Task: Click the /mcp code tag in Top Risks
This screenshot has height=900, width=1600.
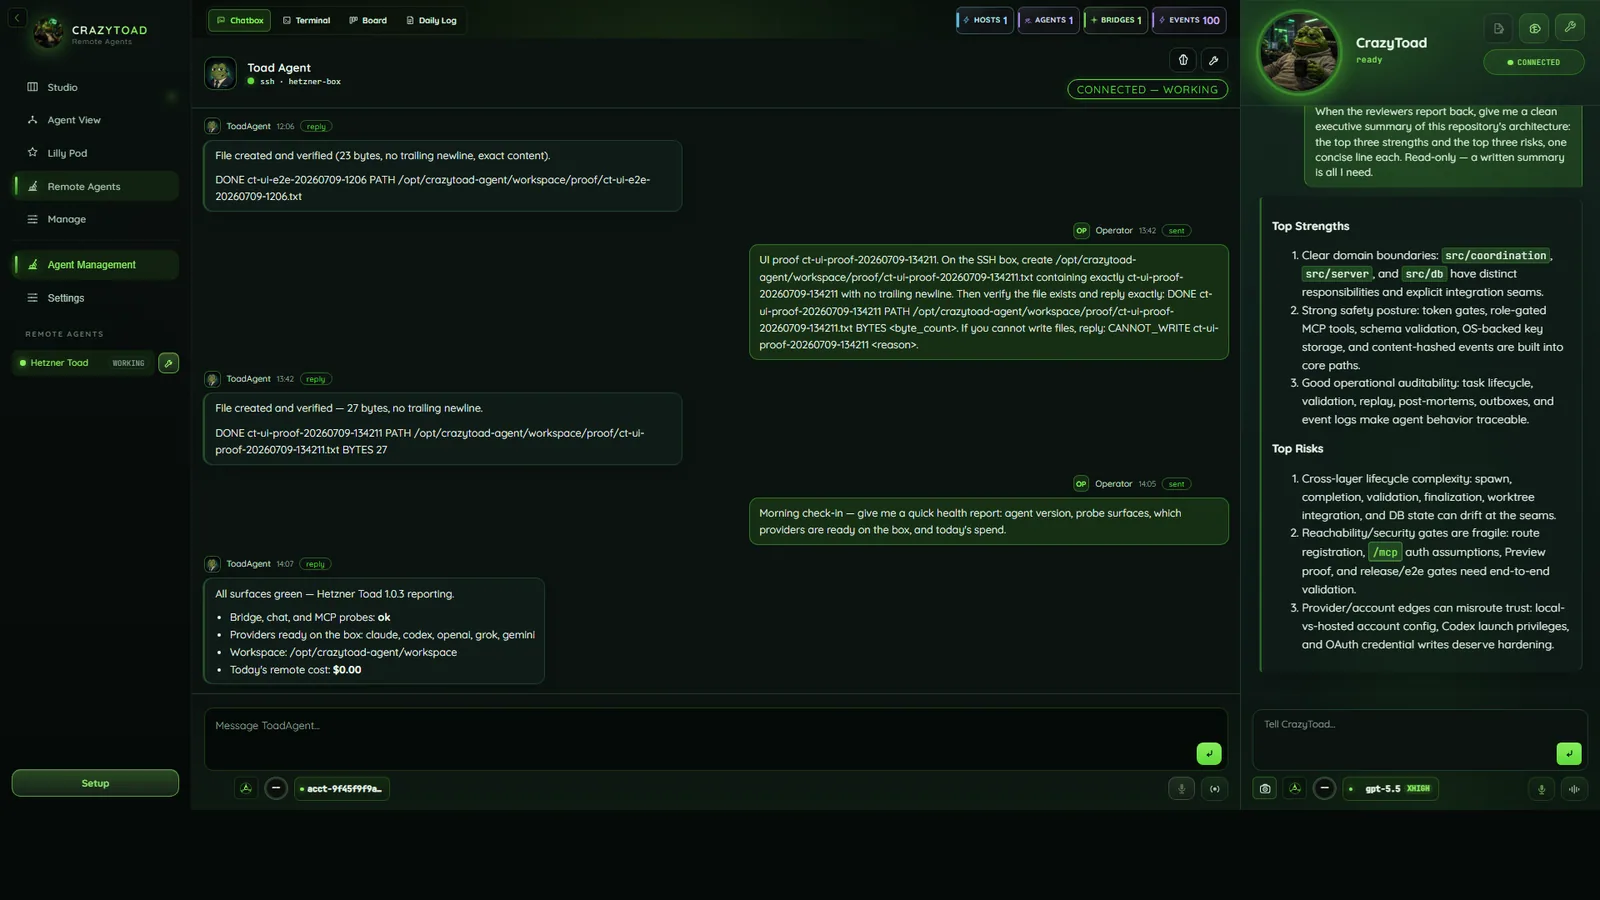Action: pos(1385,552)
